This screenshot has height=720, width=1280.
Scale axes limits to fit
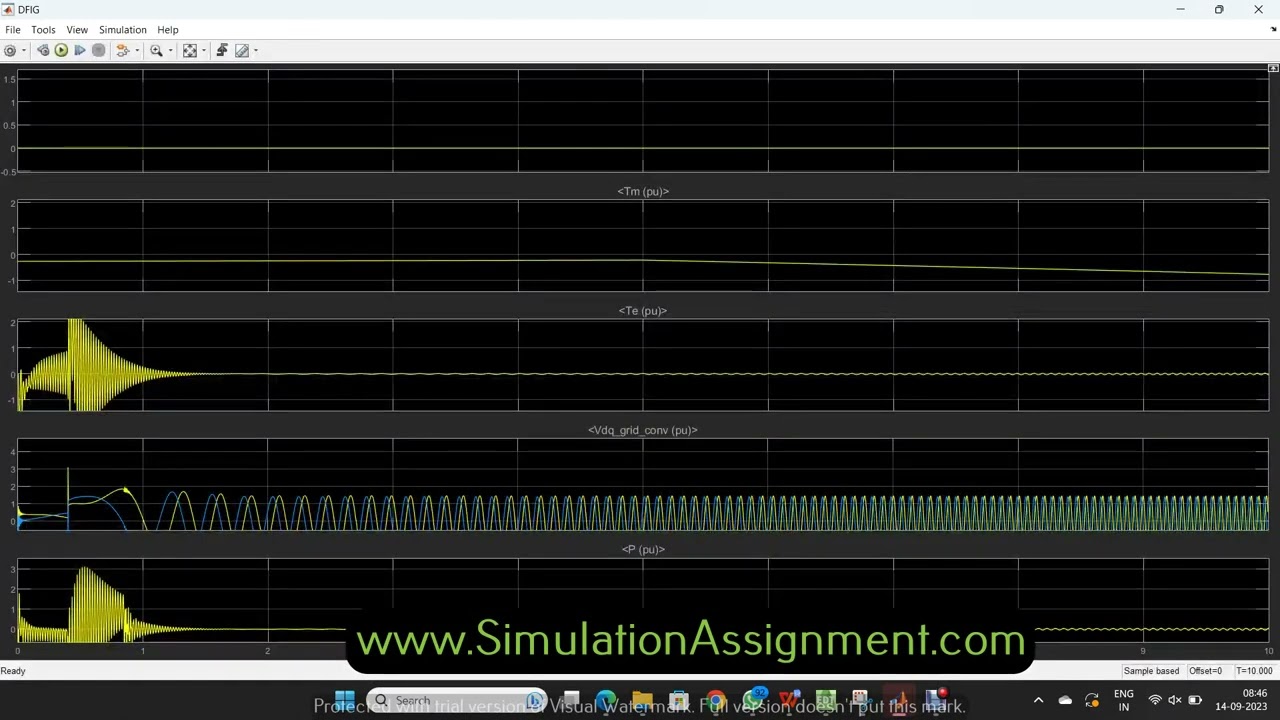pos(190,50)
